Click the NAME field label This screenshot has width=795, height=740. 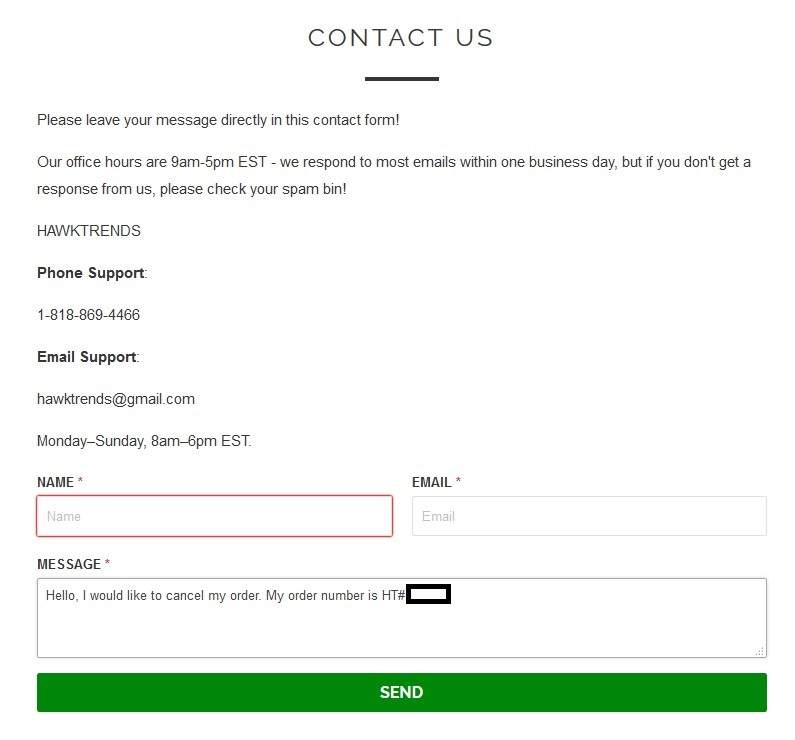click(x=55, y=482)
